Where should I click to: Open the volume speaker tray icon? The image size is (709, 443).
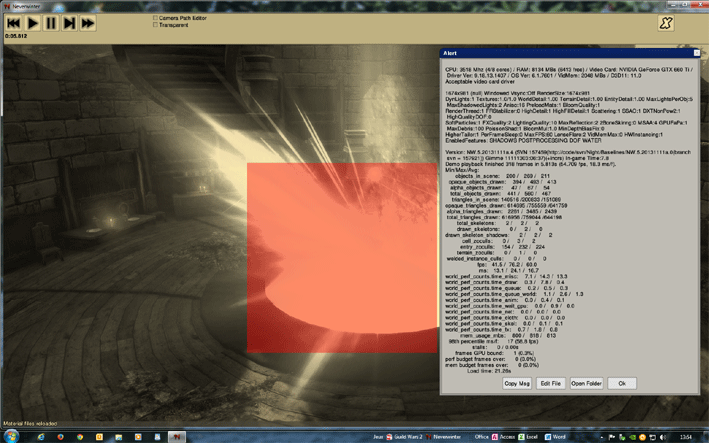(x=662, y=437)
